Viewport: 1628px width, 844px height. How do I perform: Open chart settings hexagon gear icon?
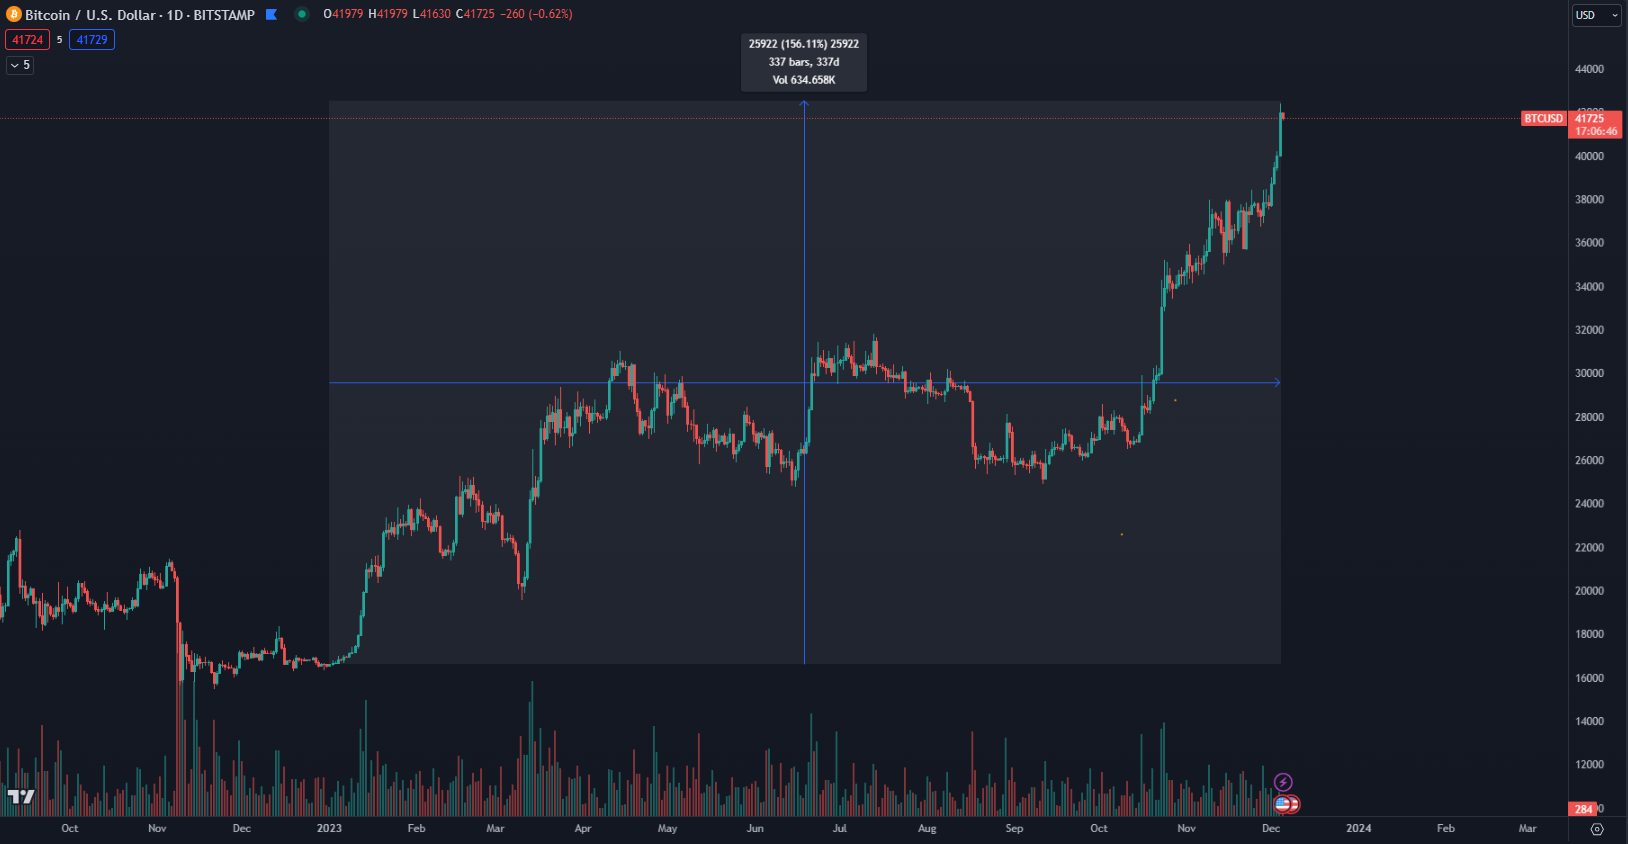[x=1597, y=829]
